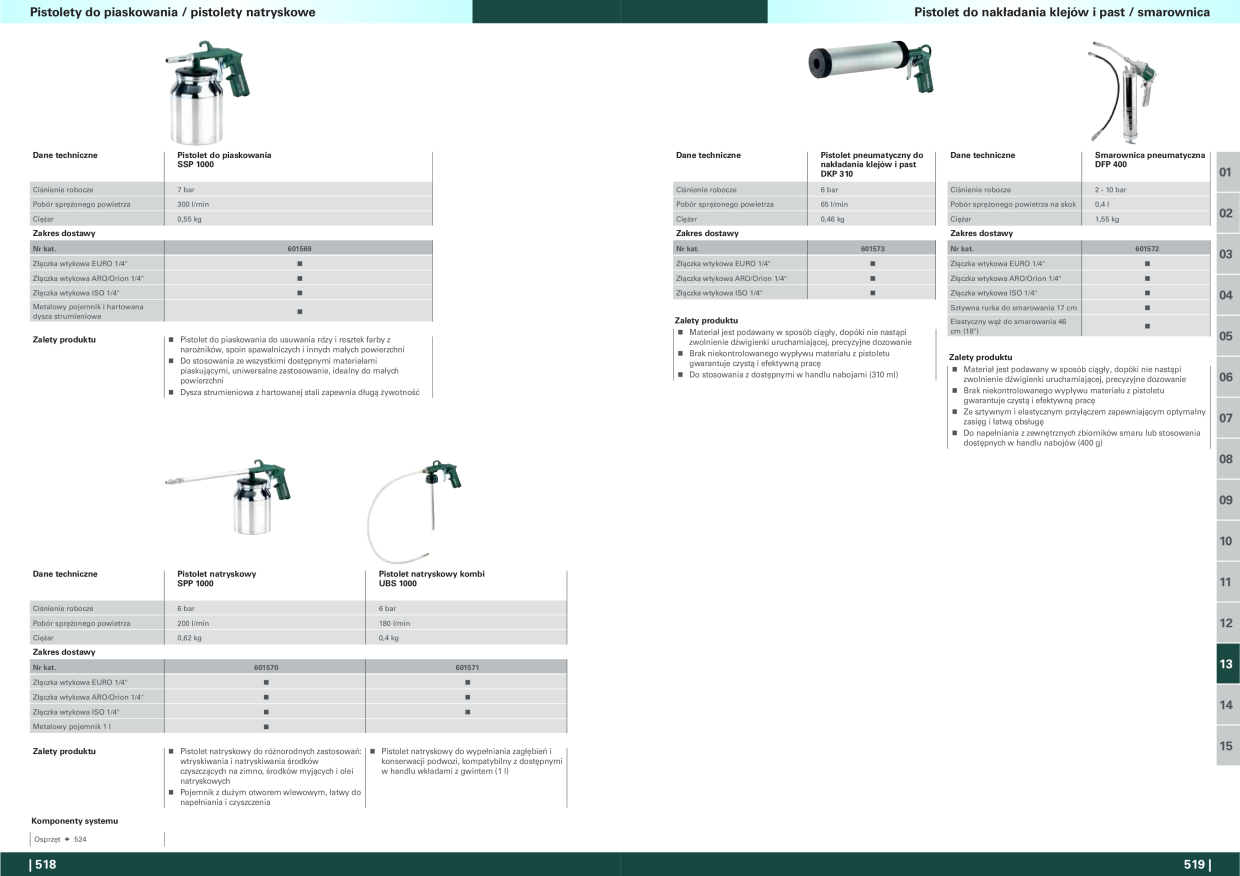Viewport: 1240px width, 876px height.
Task: Click the '7 bar' pressure value for SSP 1000
Action: 186,190
